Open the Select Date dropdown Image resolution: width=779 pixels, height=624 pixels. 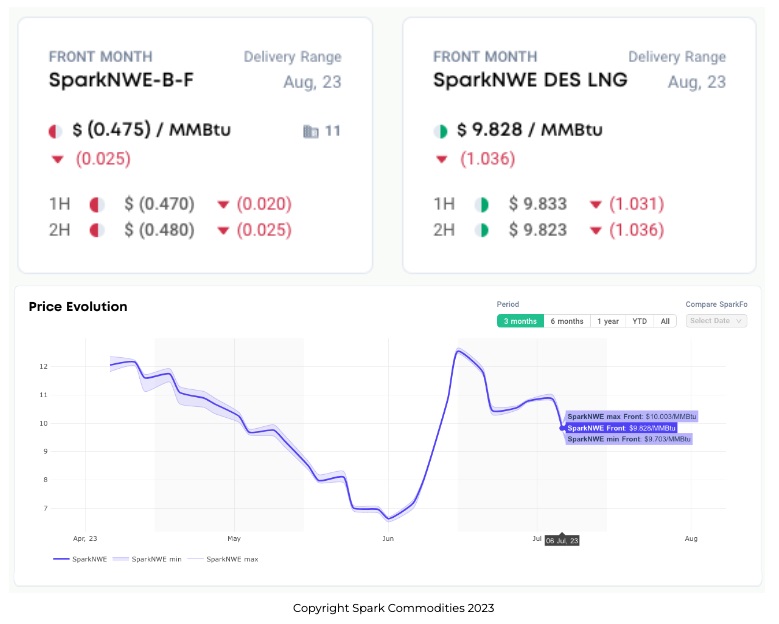pos(716,321)
